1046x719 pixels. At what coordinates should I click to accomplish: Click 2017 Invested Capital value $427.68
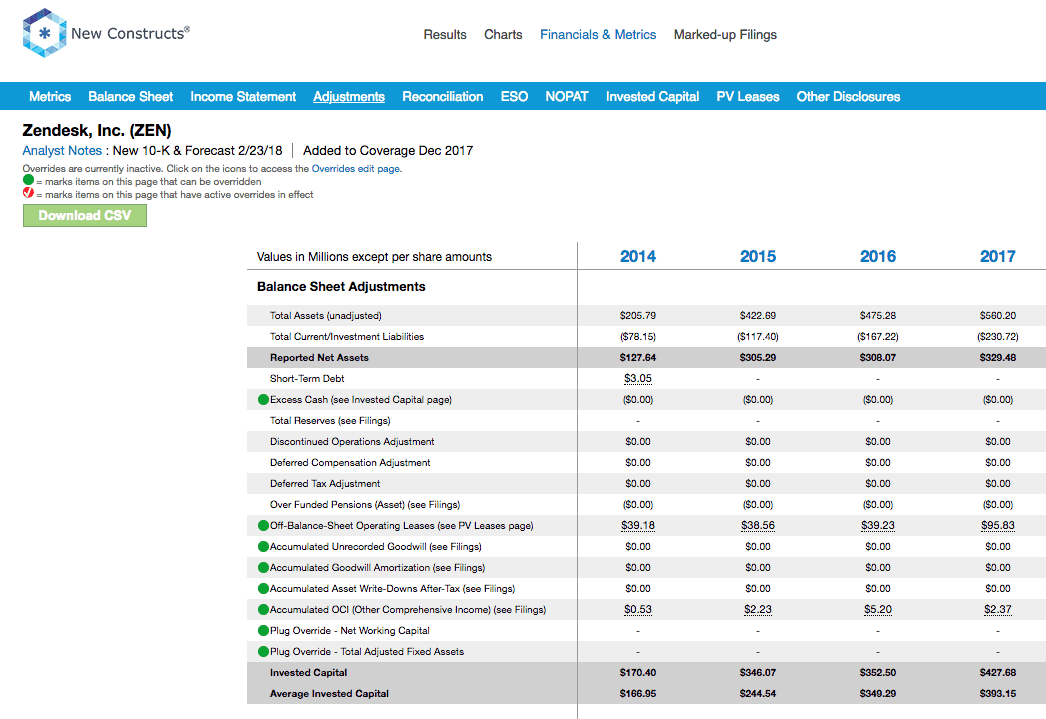tap(998, 673)
